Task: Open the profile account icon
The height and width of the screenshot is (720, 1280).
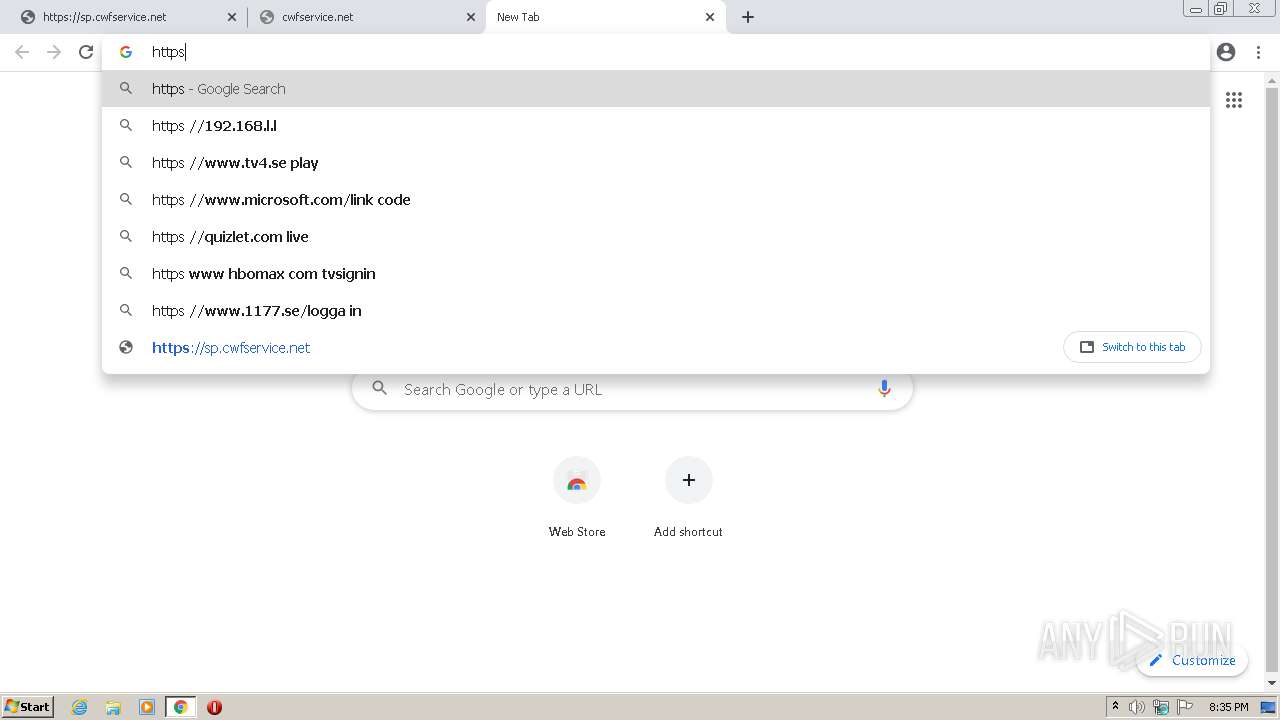Action: (1226, 52)
